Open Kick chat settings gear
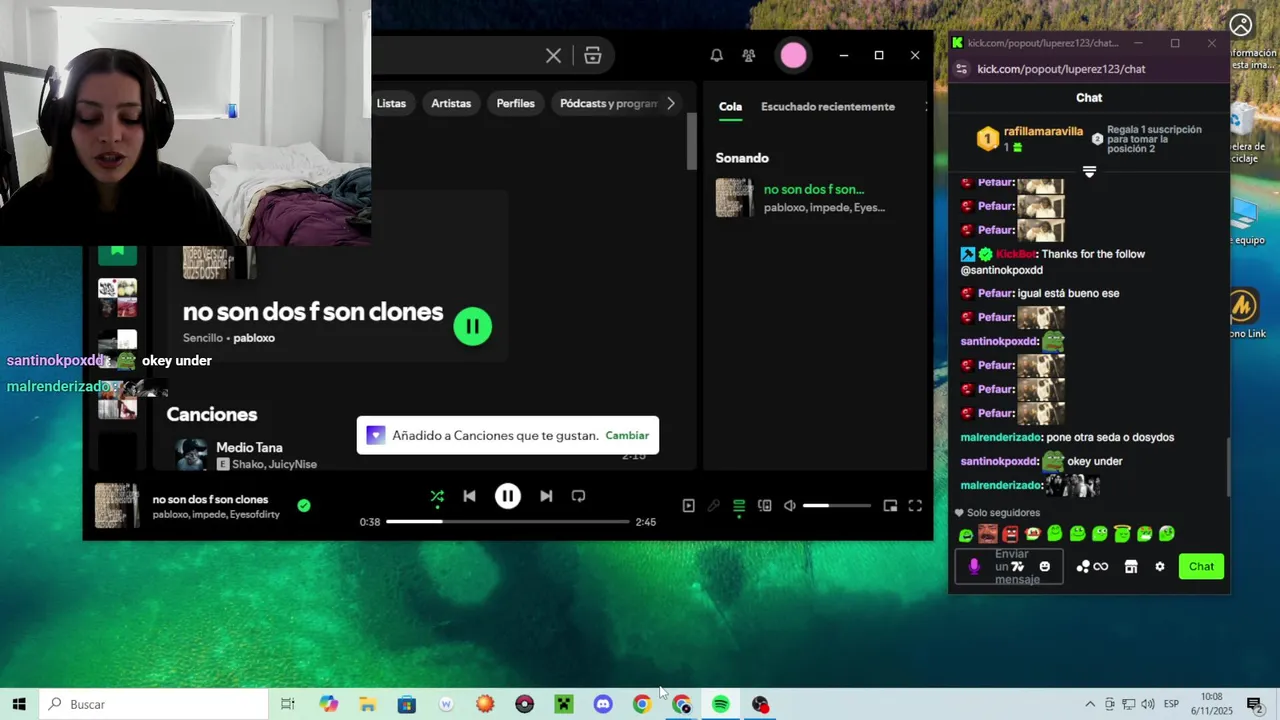 [x=1160, y=566]
